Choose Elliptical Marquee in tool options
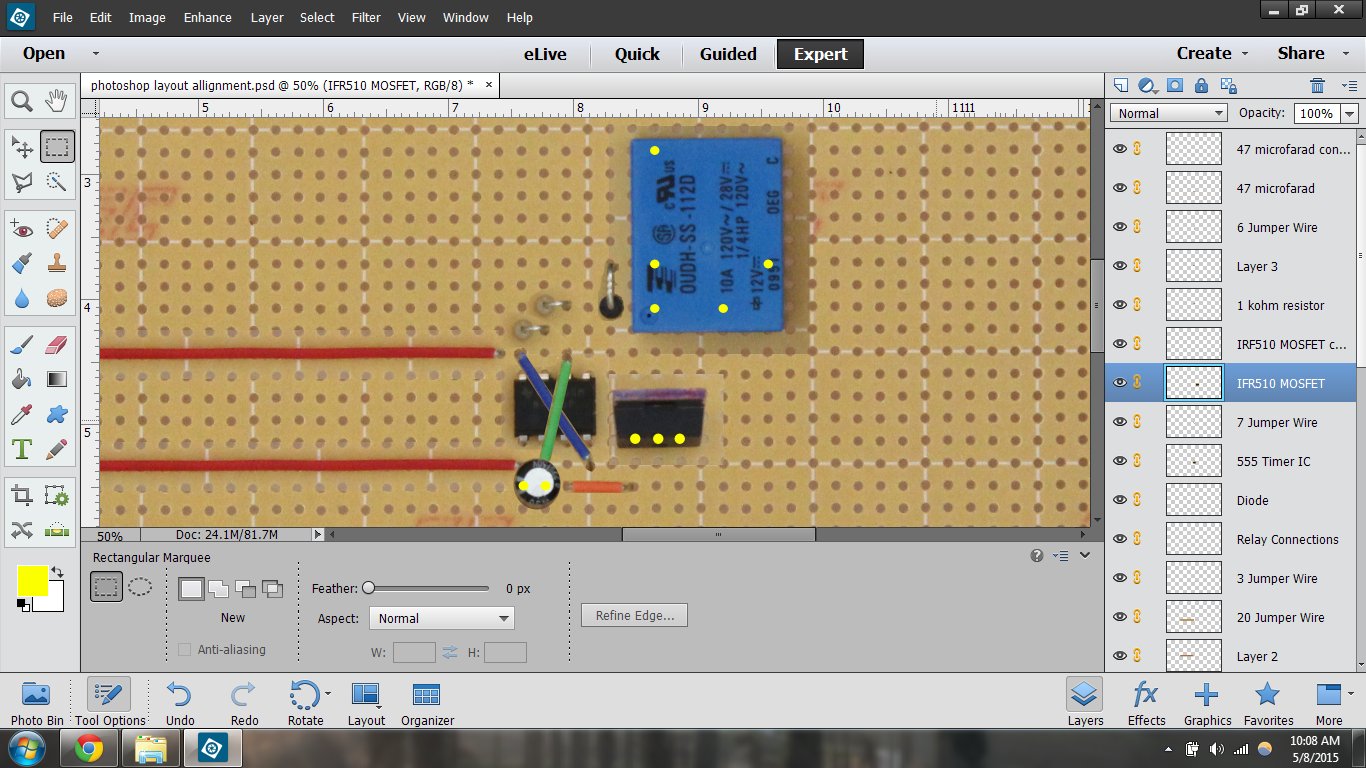Screen dimensions: 1366x768 coord(141,587)
